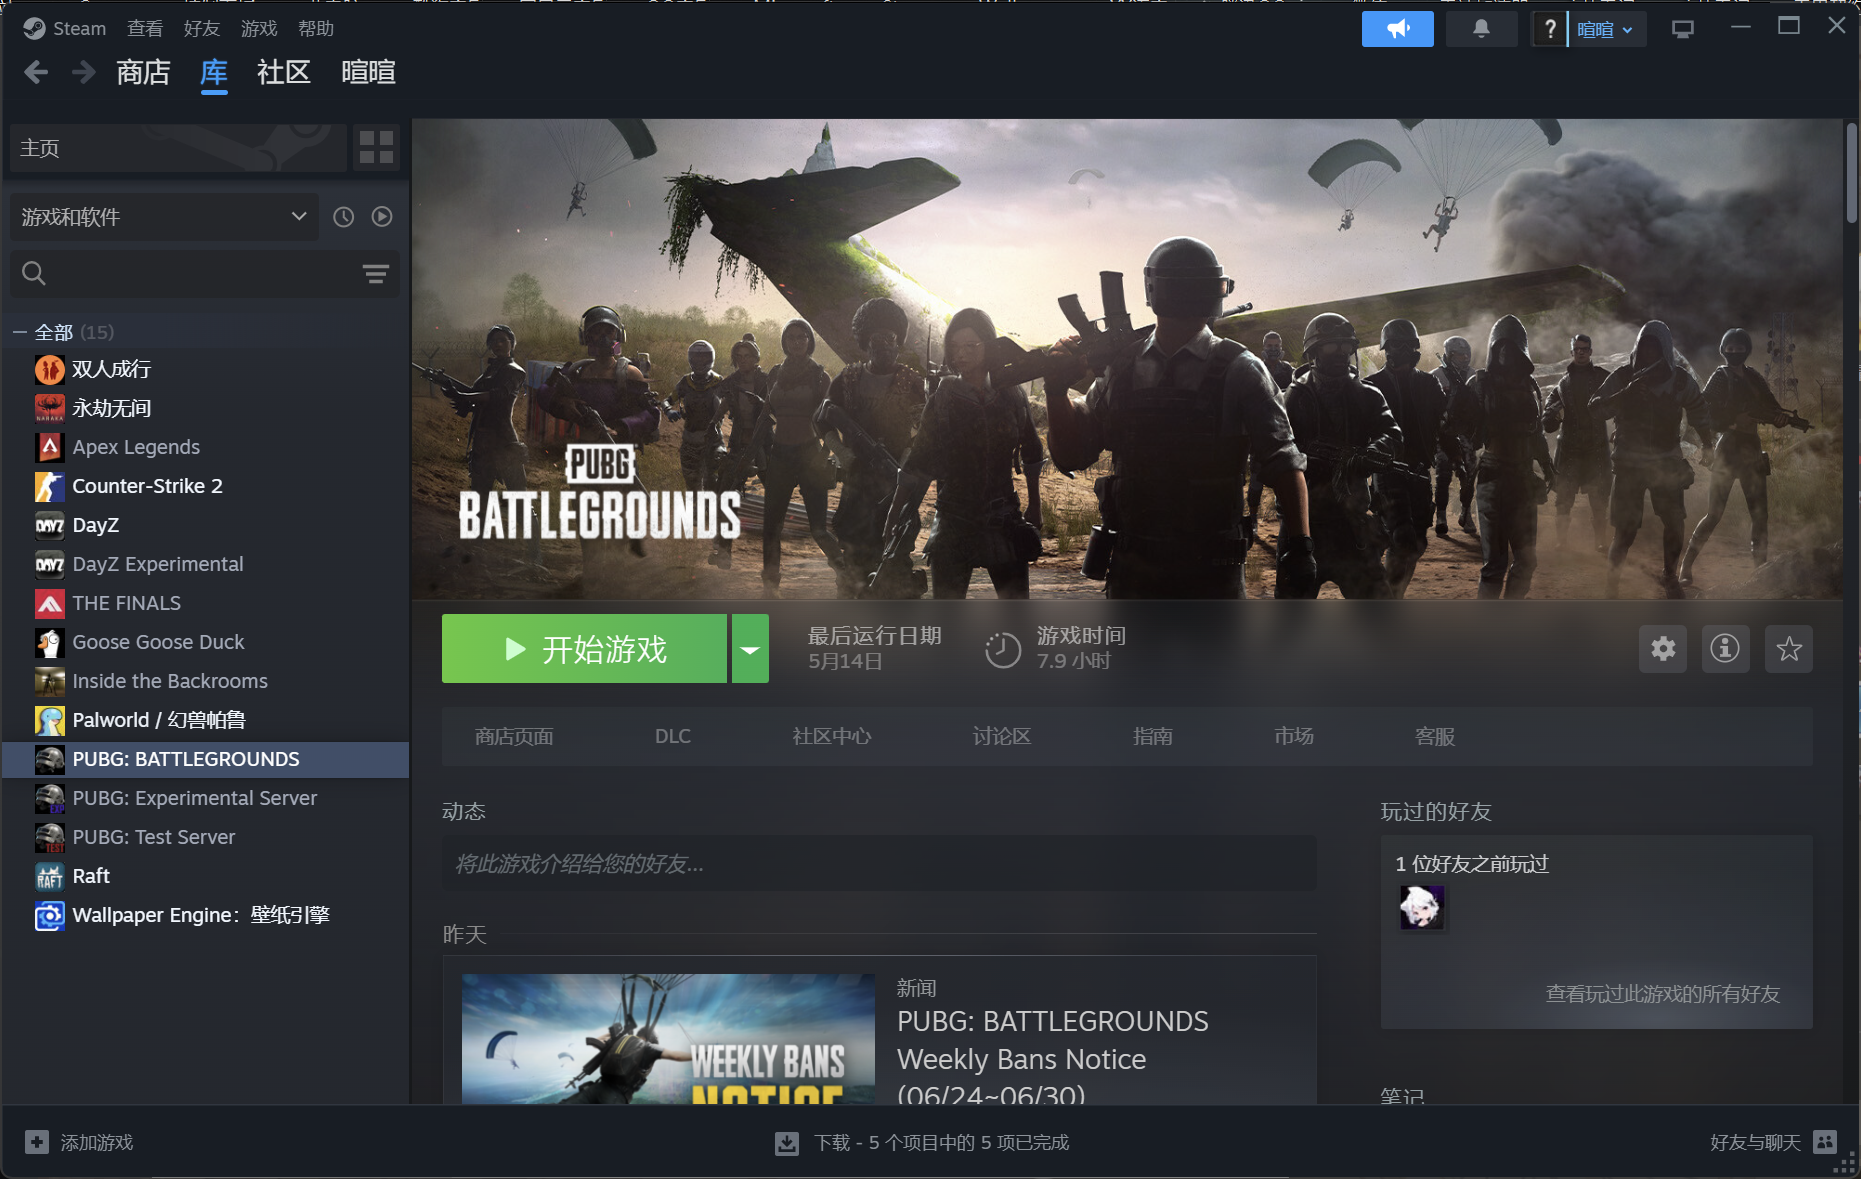The height and width of the screenshot is (1179, 1861).
Task: Click the vertical scrollbar on right side
Action: 1851,175
